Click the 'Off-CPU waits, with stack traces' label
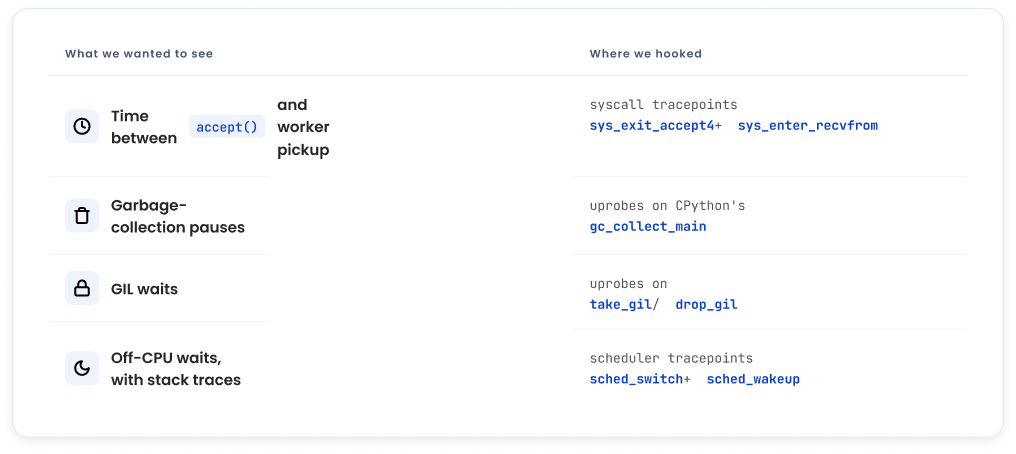Viewport: 1016px width, 454px height. pos(176,369)
